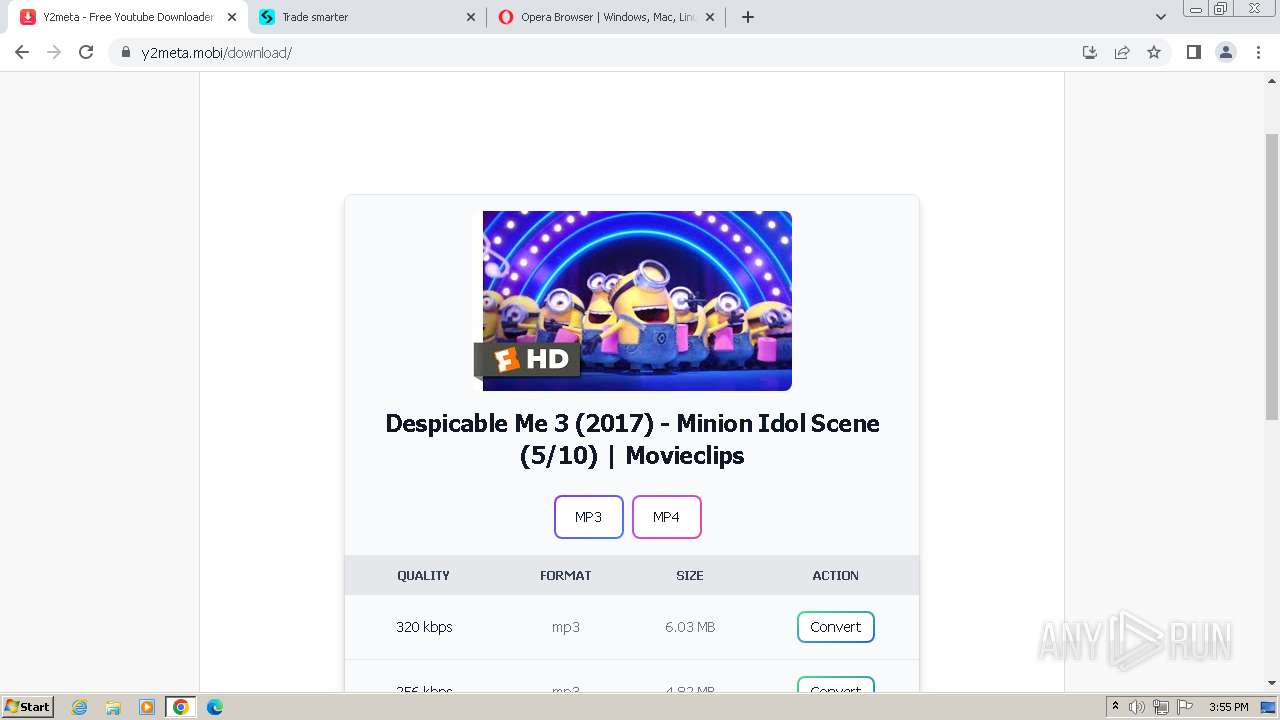The width and height of the screenshot is (1280, 720).
Task: Click the 320 kbps quality cell
Action: point(424,627)
